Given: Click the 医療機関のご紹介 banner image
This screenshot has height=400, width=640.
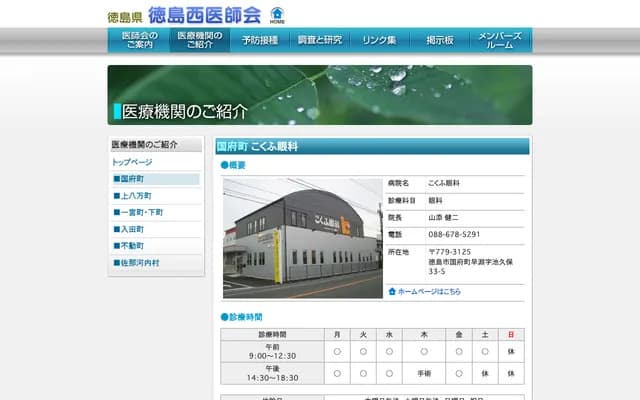Looking at the screenshot, I should coord(320,95).
